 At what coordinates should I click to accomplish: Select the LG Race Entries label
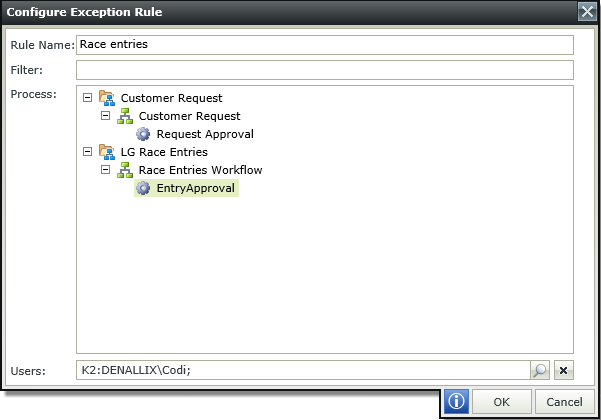click(164, 152)
